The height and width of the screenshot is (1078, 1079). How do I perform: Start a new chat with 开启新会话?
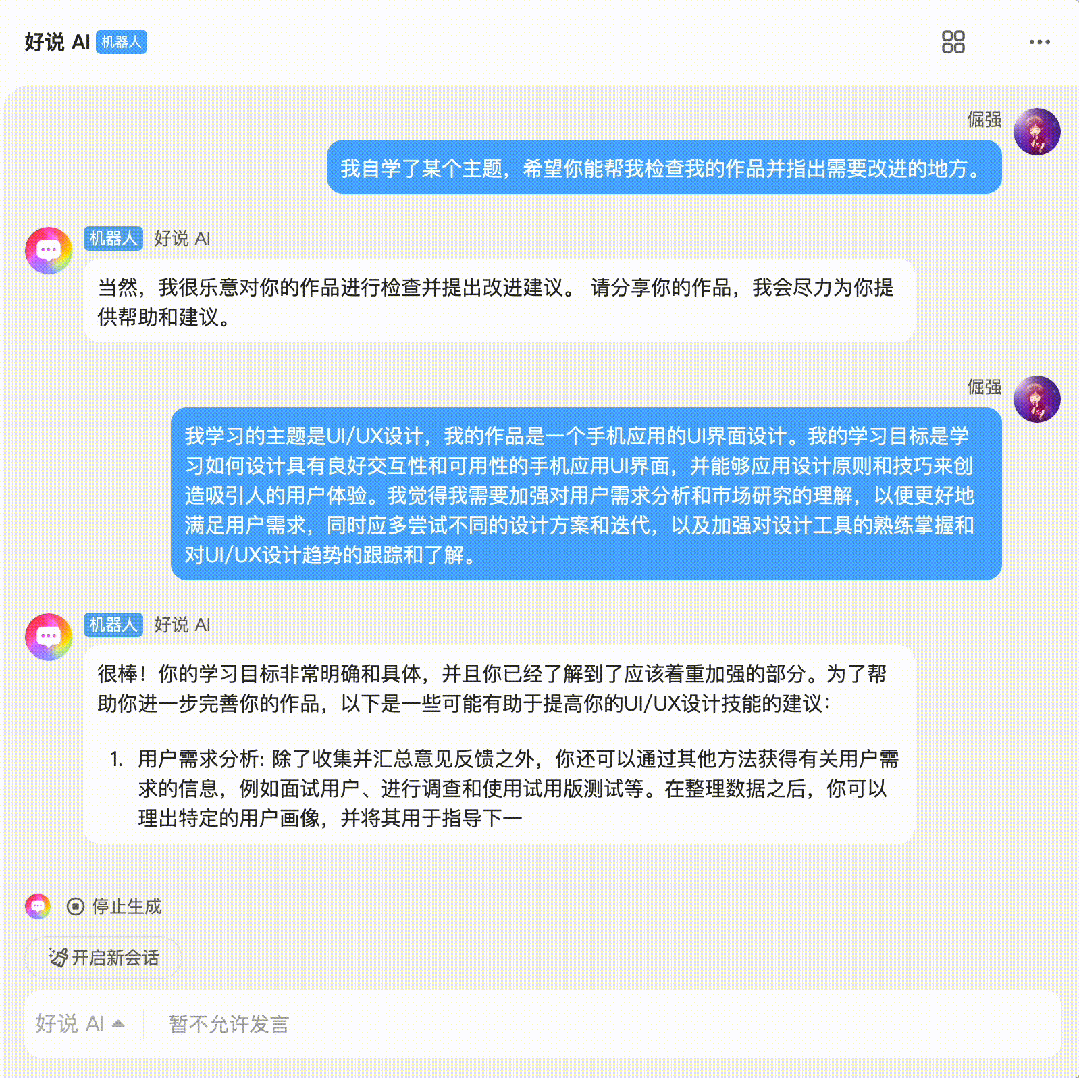104,957
